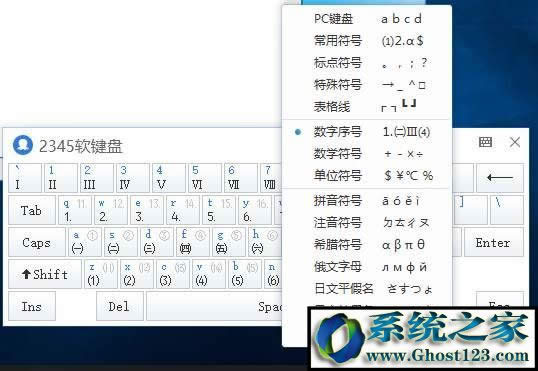Tap the Del key

pyautogui.click(x=119, y=306)
